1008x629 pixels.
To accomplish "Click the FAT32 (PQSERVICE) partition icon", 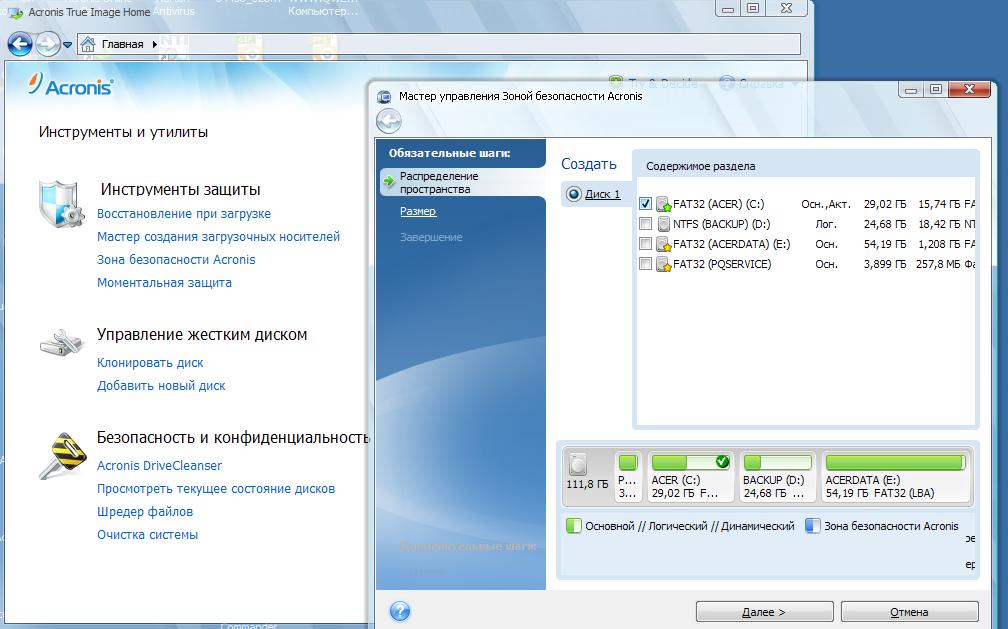I will click(x=663, y=264).
